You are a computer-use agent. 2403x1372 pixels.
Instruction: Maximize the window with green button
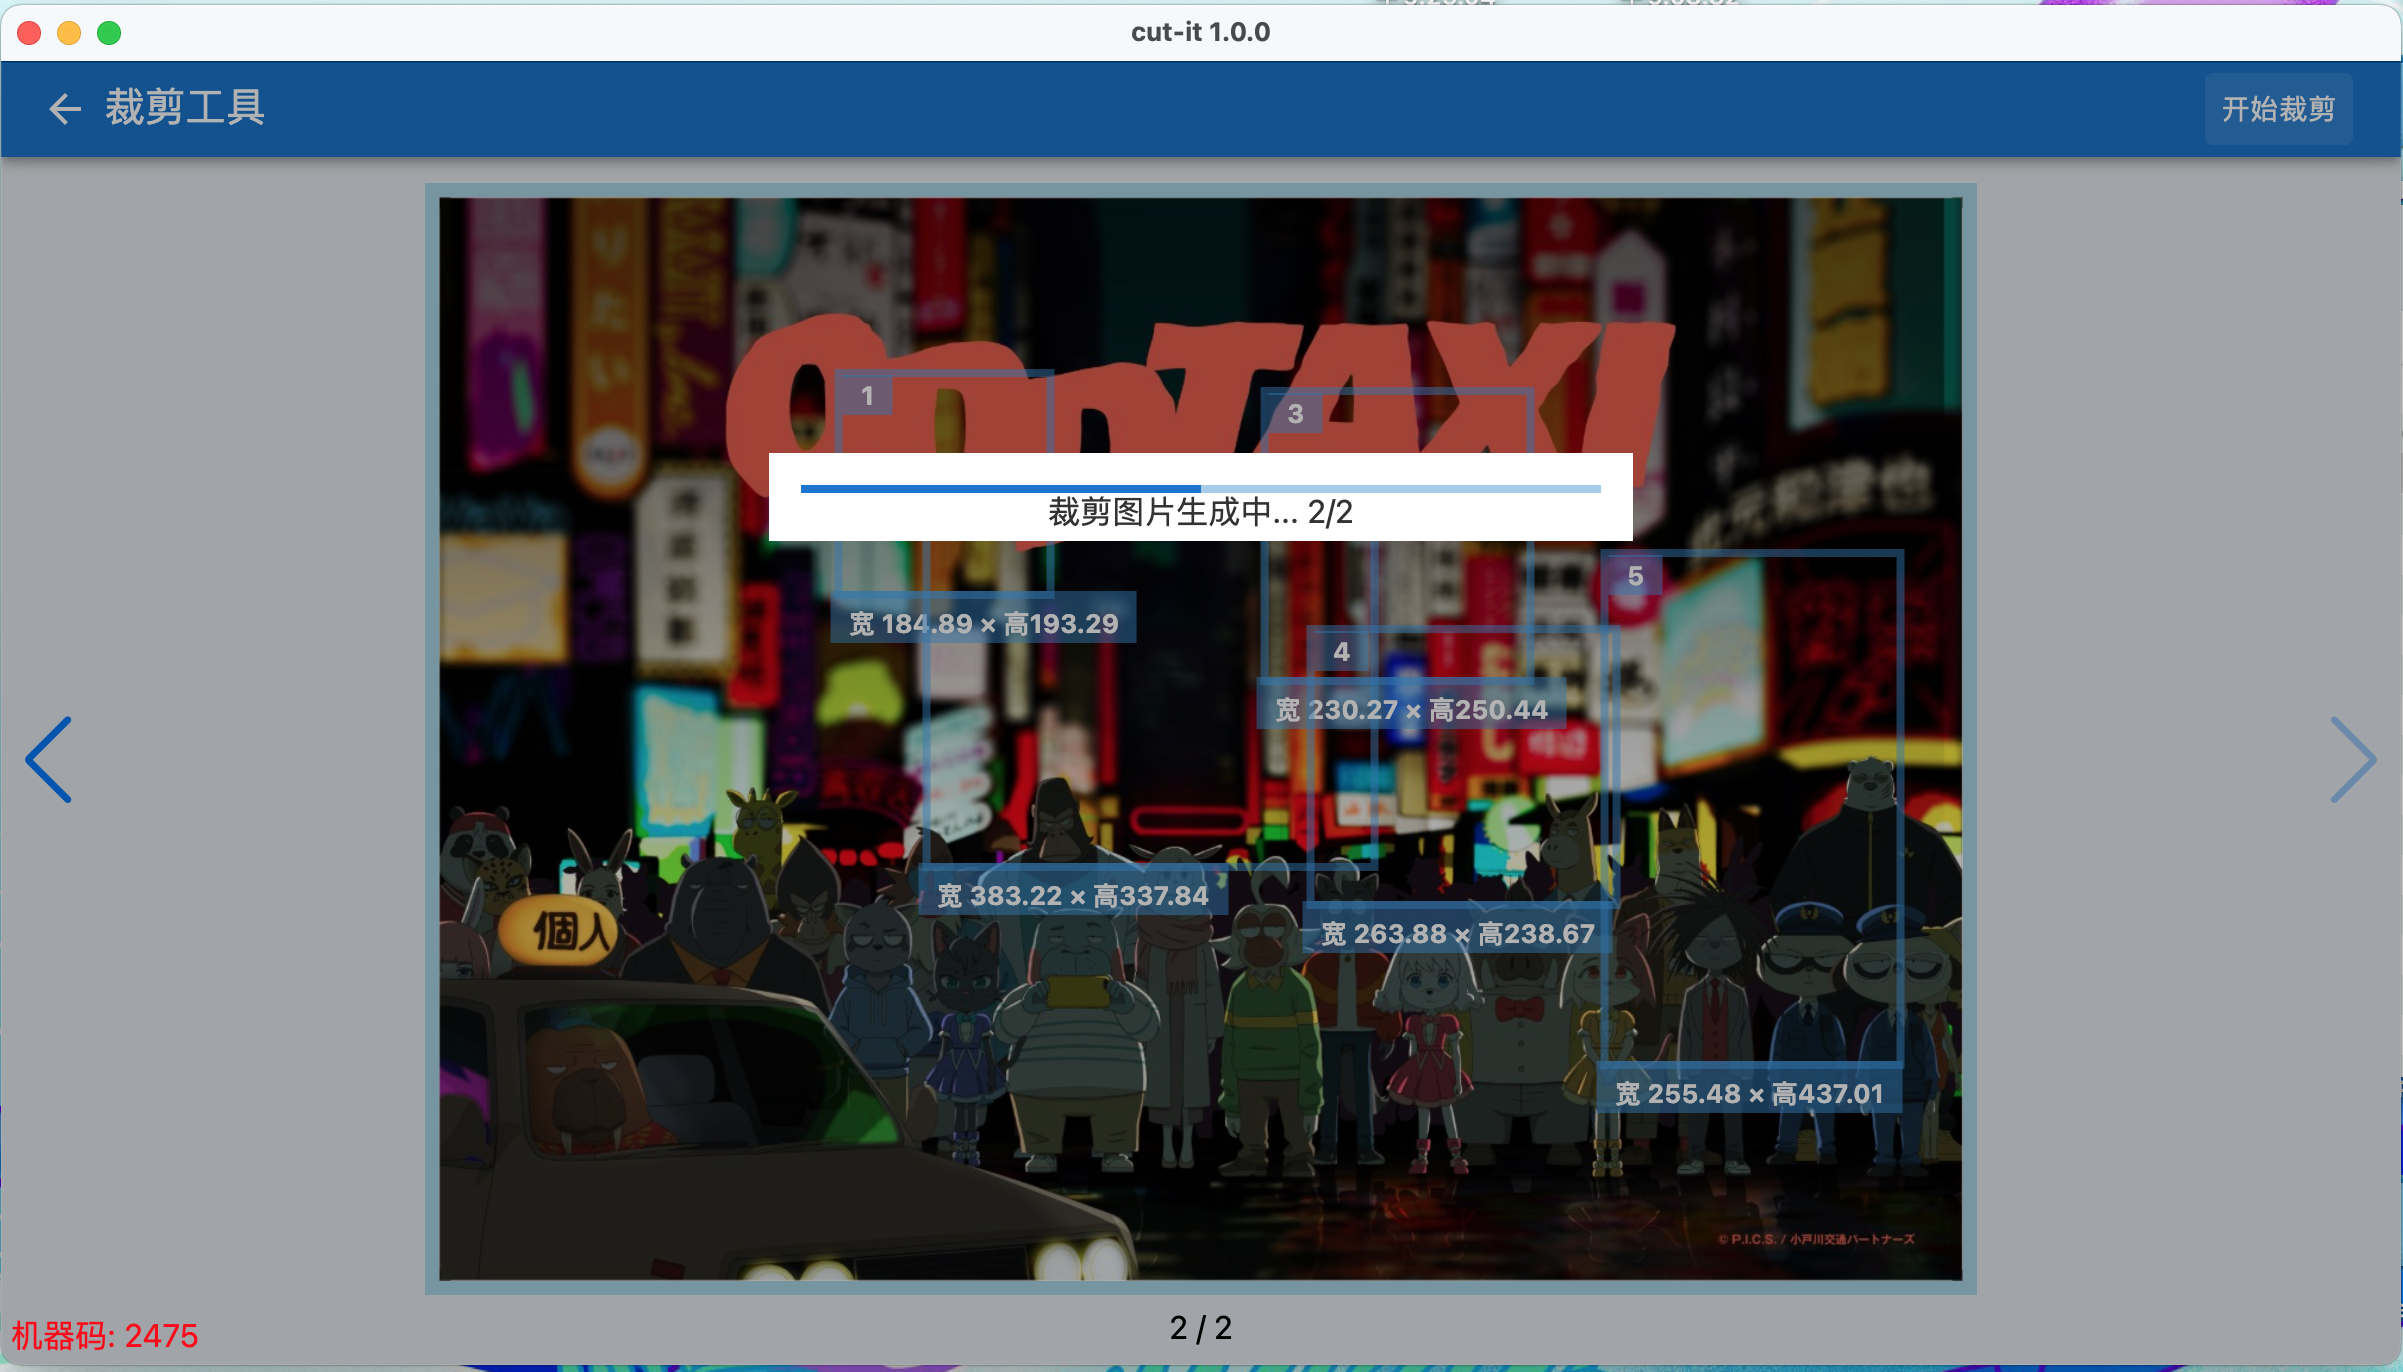point(109,33)
